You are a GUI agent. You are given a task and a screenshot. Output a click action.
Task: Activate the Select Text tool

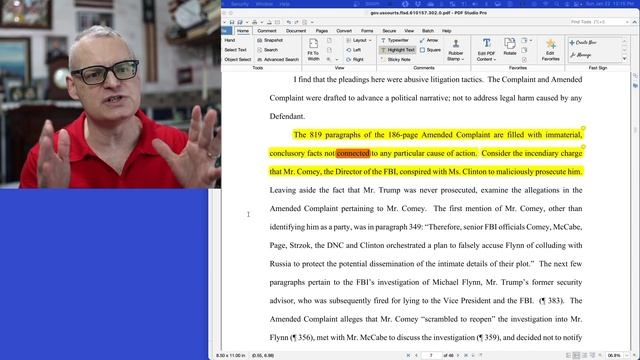coord(236,50)
